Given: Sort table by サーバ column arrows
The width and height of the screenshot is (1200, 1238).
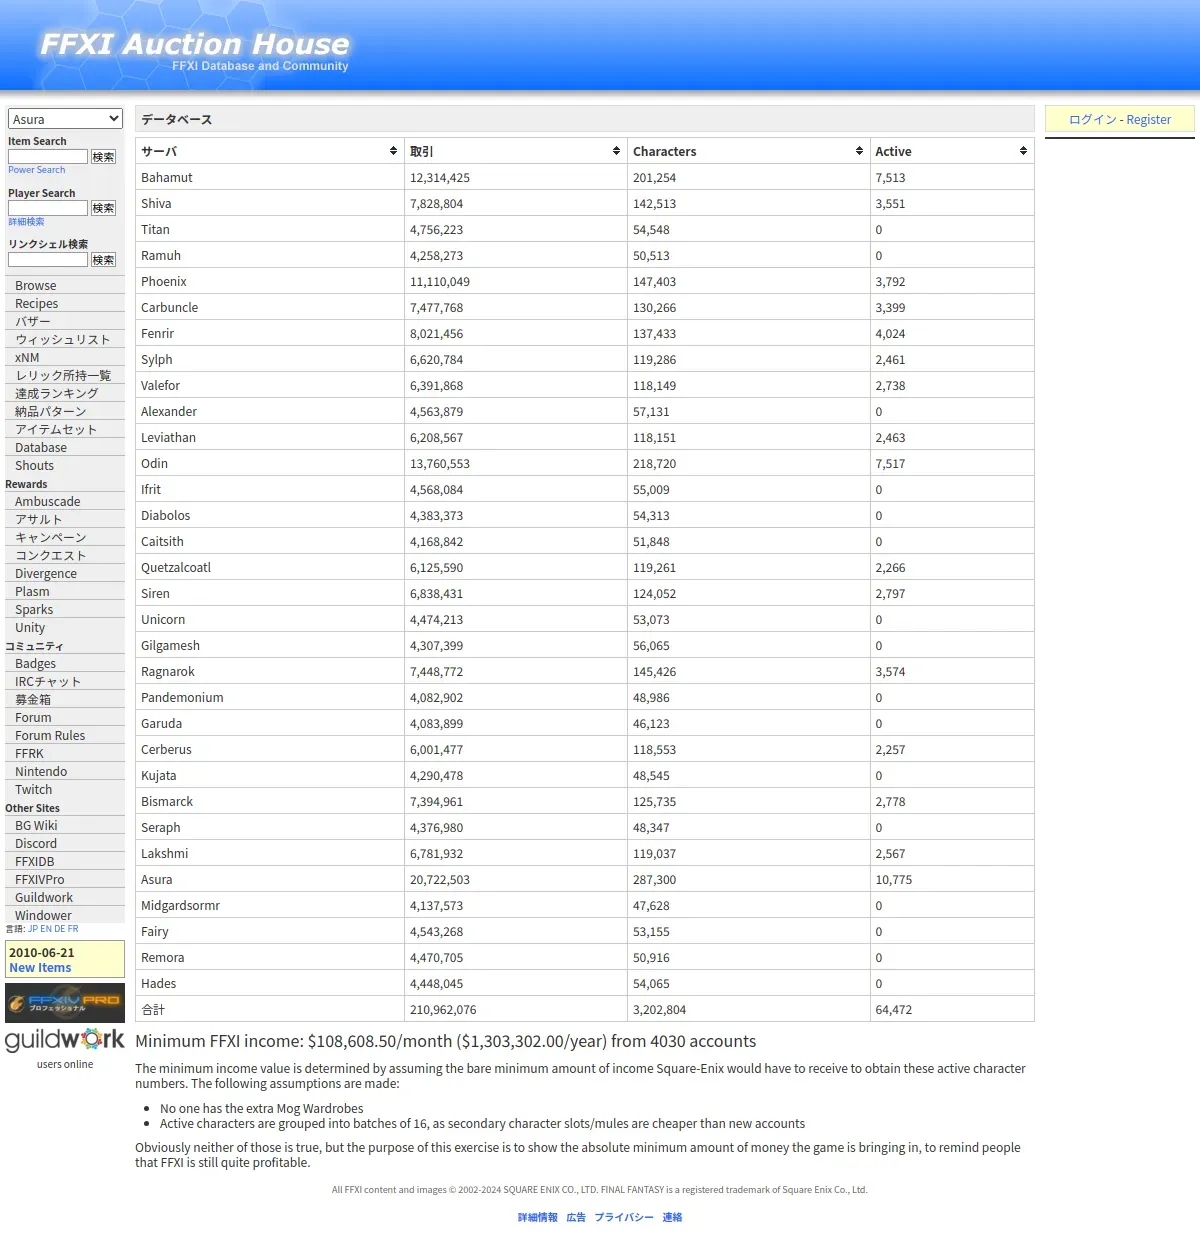Looking at the screenshot, I should pos(393,151).
